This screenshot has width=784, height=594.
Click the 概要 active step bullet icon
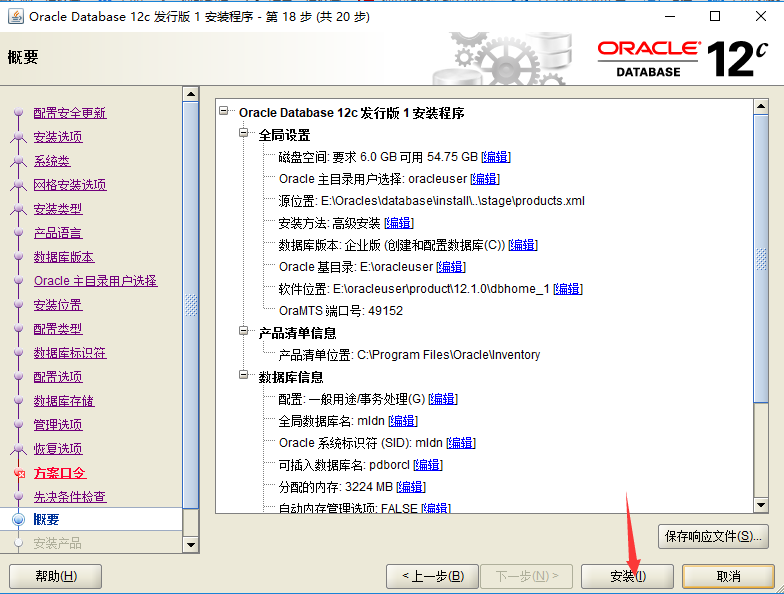[x=18, y=520]
